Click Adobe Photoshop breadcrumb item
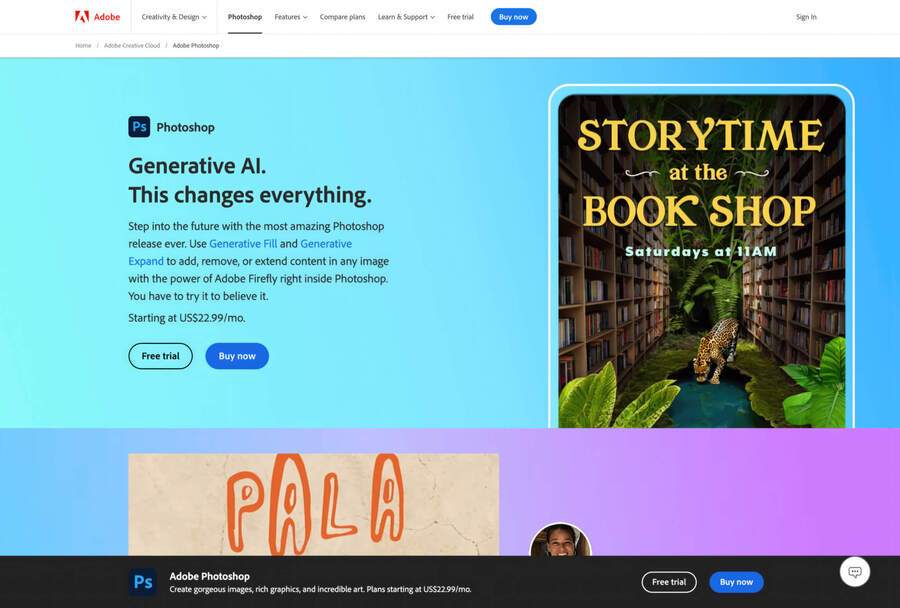Image resolution: width=900 pixels, height=608 pixels. click(x=196, y=45)
